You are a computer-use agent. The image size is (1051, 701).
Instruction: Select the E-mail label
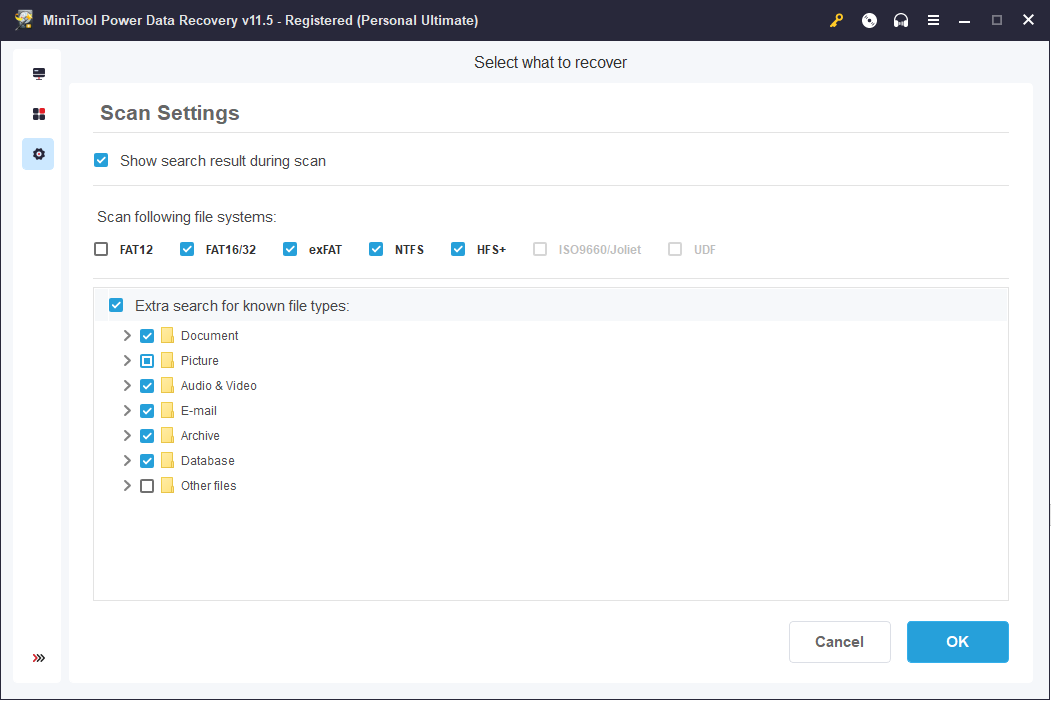click(198, 411)
